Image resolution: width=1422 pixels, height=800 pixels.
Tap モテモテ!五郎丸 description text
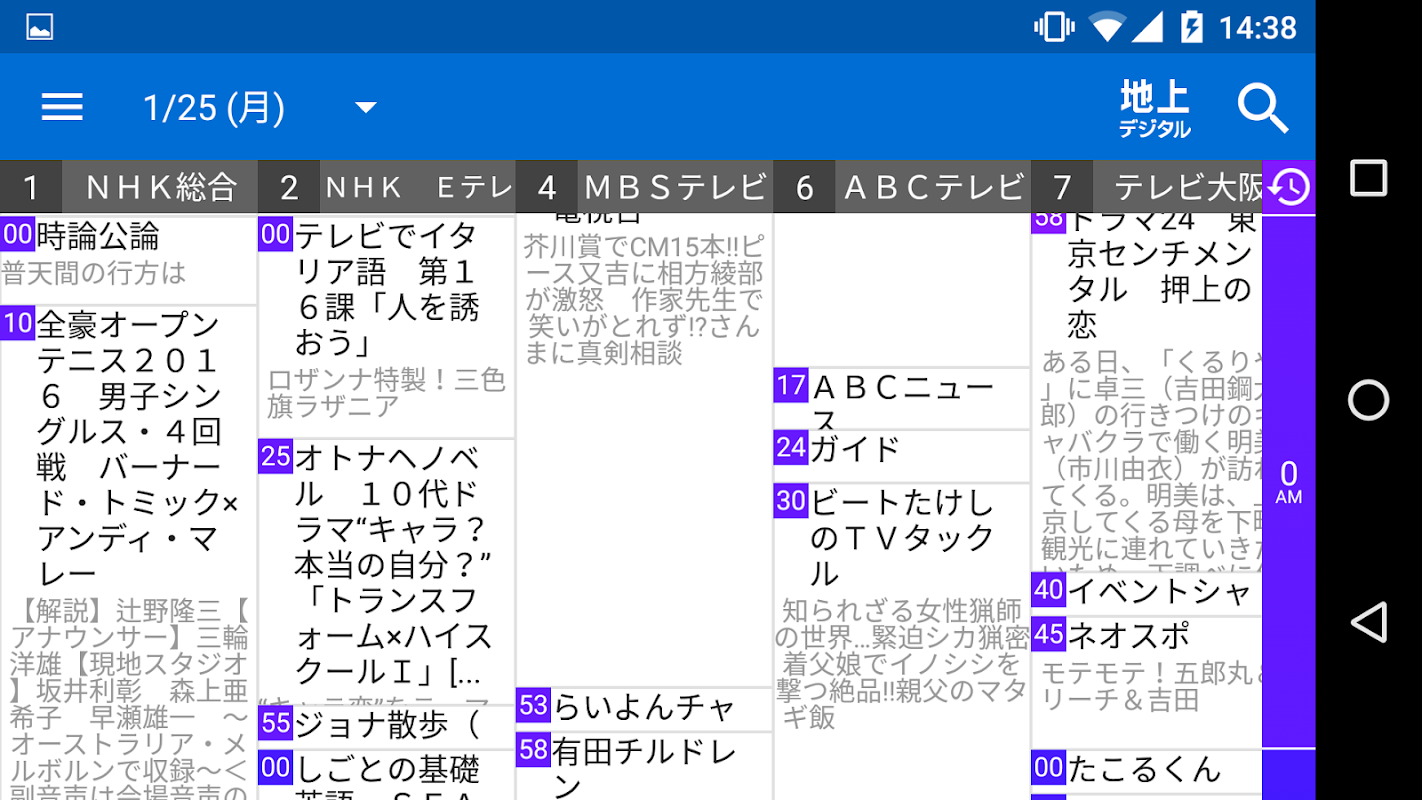pyautogui.click(x=1150, y=686)
